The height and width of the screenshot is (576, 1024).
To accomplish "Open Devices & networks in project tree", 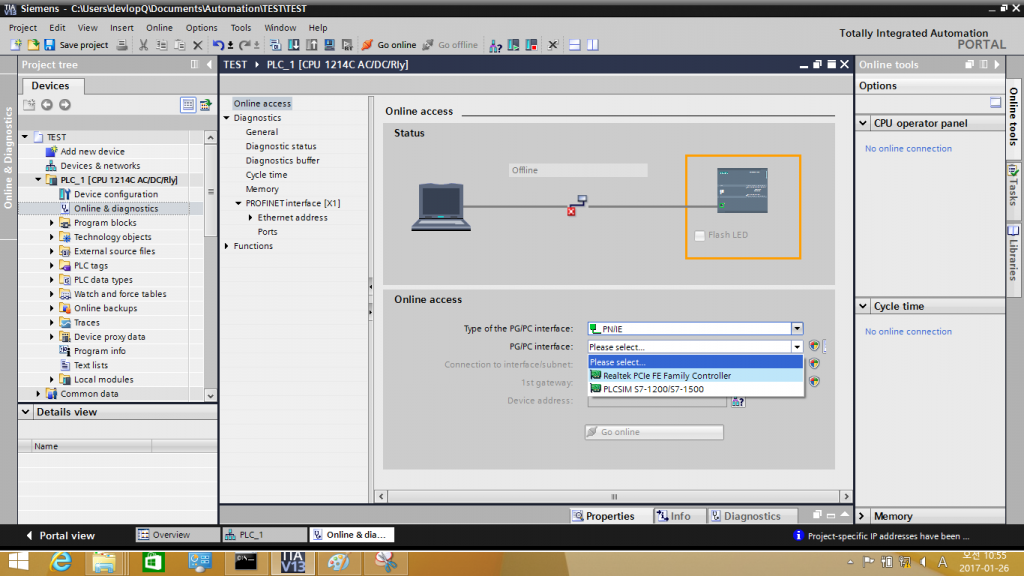I will click(100, 166).
